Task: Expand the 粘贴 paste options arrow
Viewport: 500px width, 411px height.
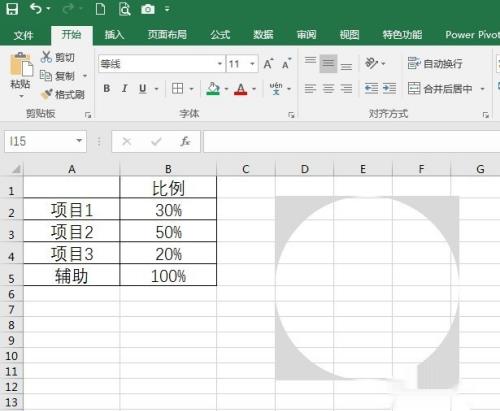Action: (21, 96)
